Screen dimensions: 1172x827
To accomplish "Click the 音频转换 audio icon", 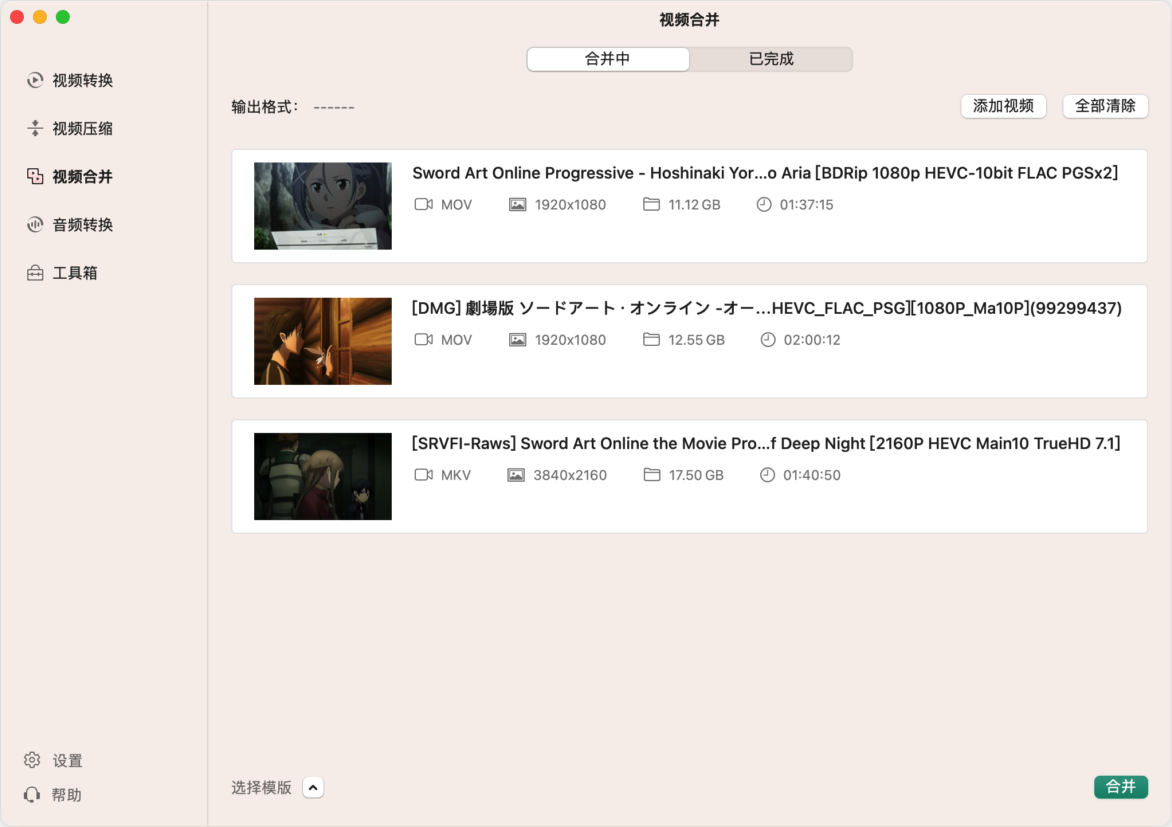I will [35, 224].
